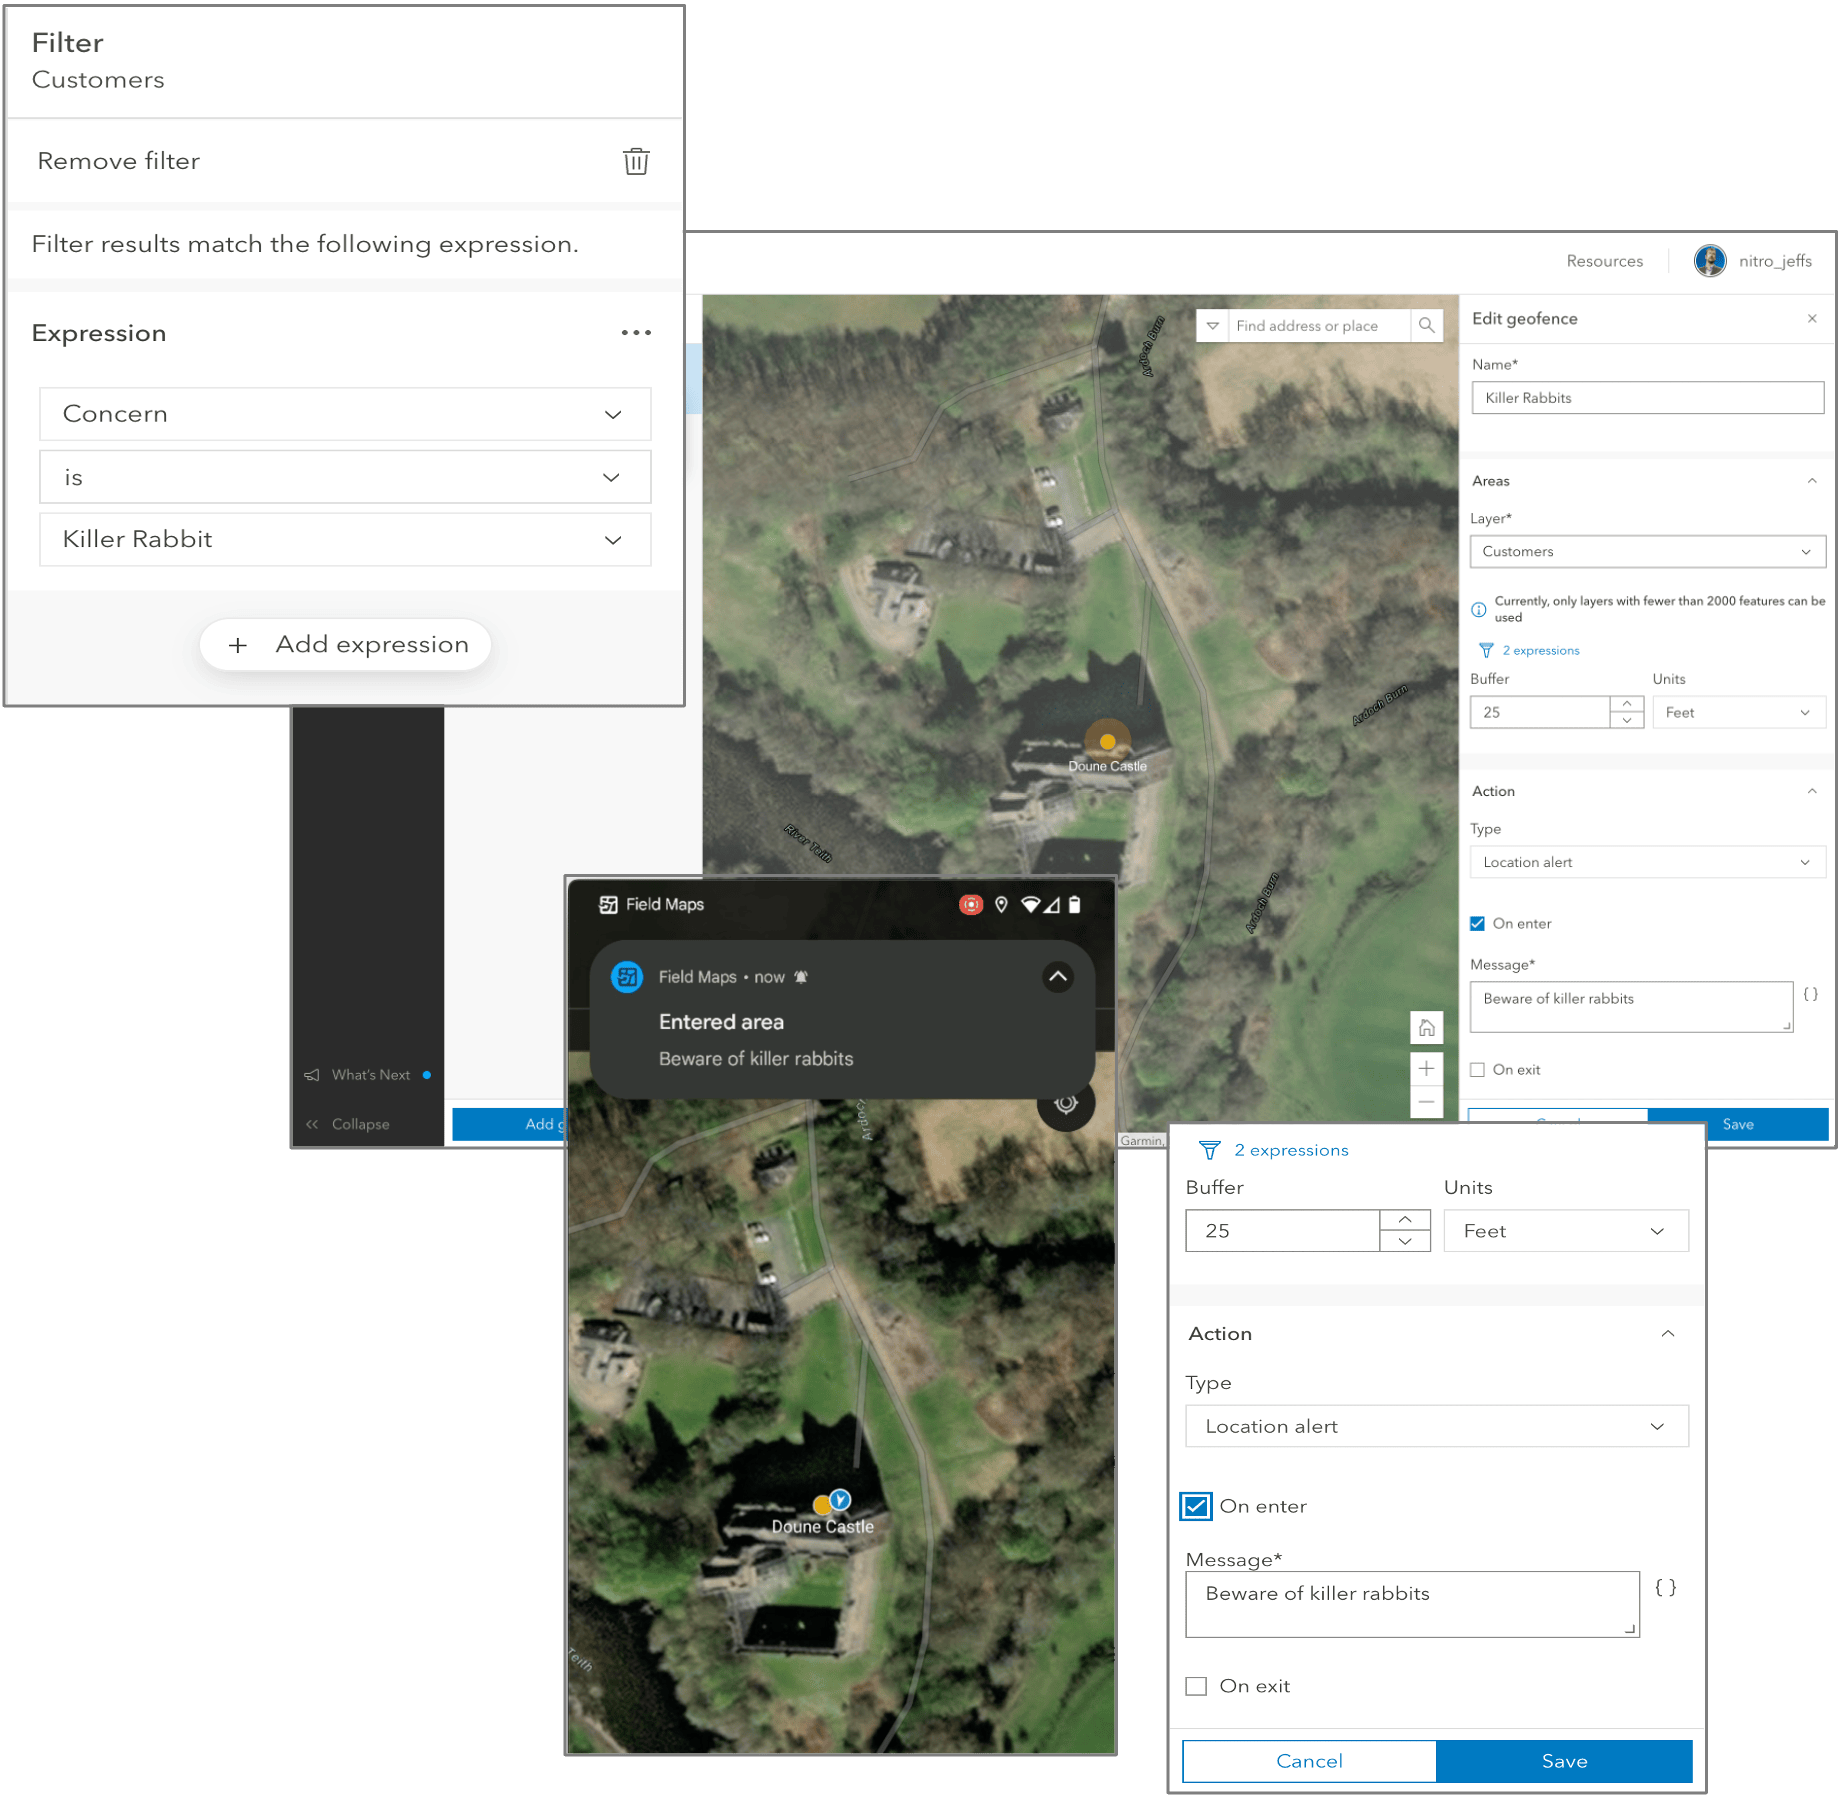This screenshot has height=1796, width=1842.
Task: Click the Add expression button
Action: 345,644
